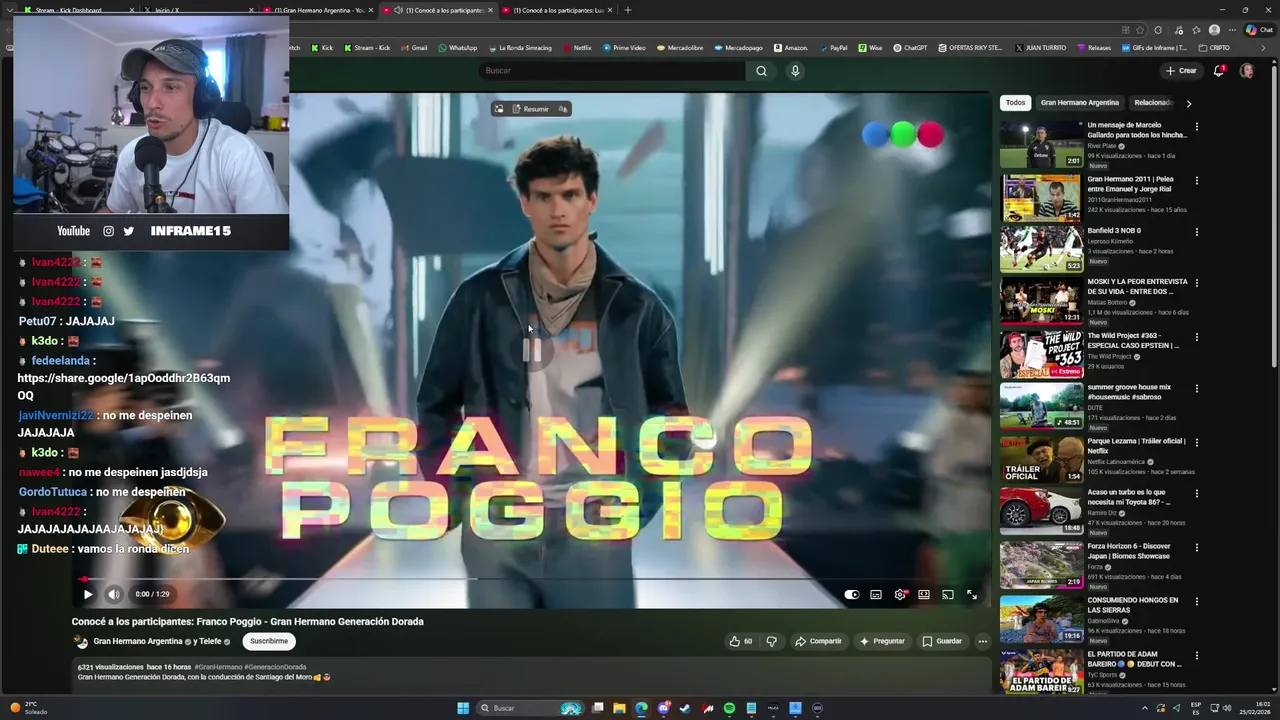Open YouTube notifications bell
Image resolution: width=1280 pixels, height=720 pixels.
(1219, 71)
